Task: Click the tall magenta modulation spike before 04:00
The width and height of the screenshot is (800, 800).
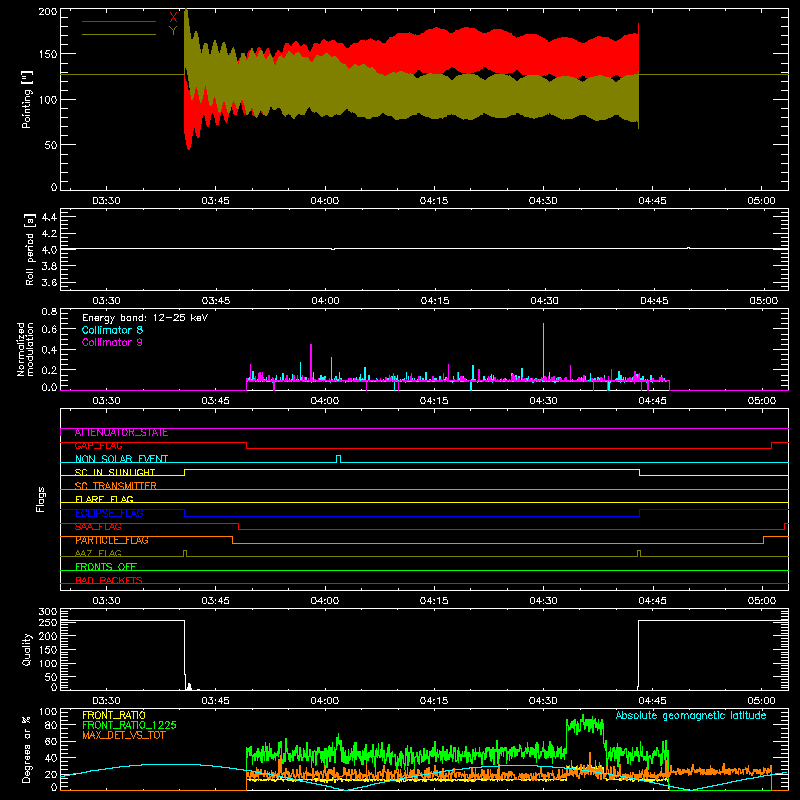Action: point(311,362)
